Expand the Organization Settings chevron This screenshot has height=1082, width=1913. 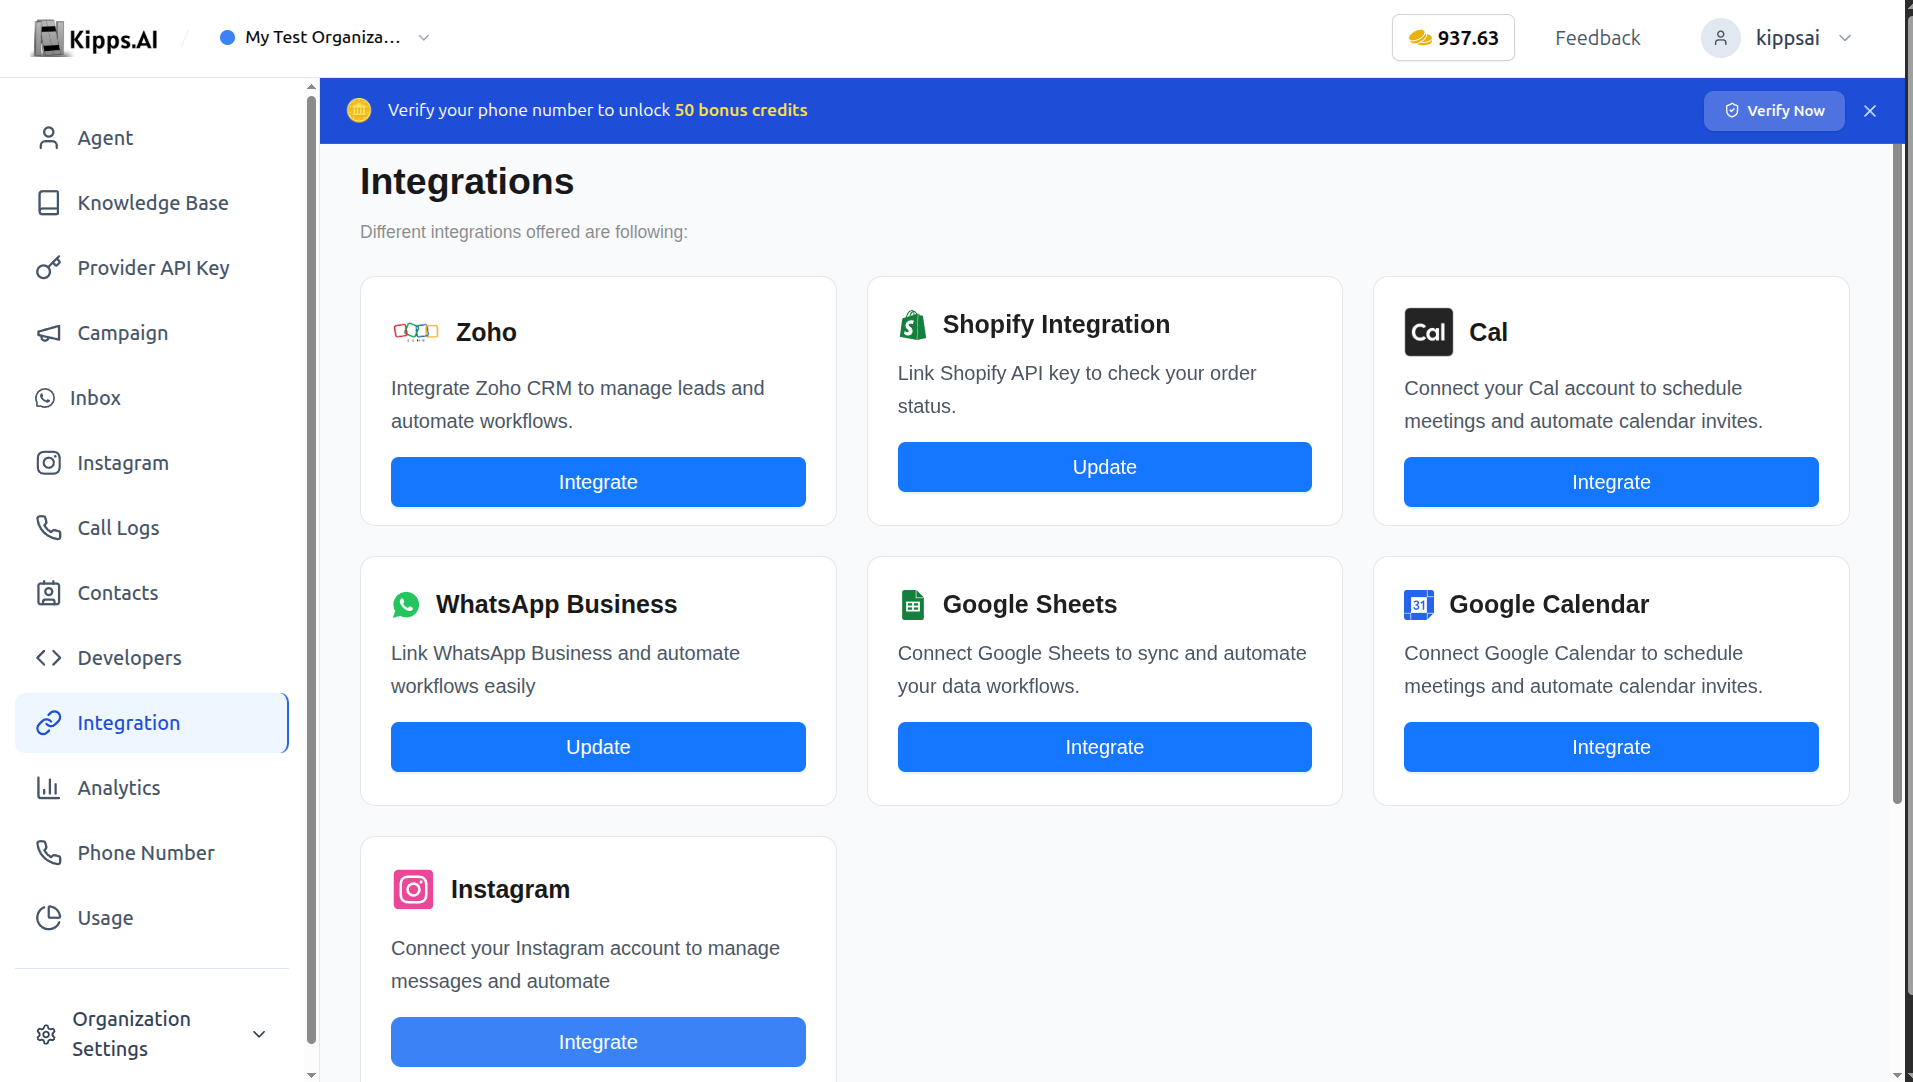259,1034
